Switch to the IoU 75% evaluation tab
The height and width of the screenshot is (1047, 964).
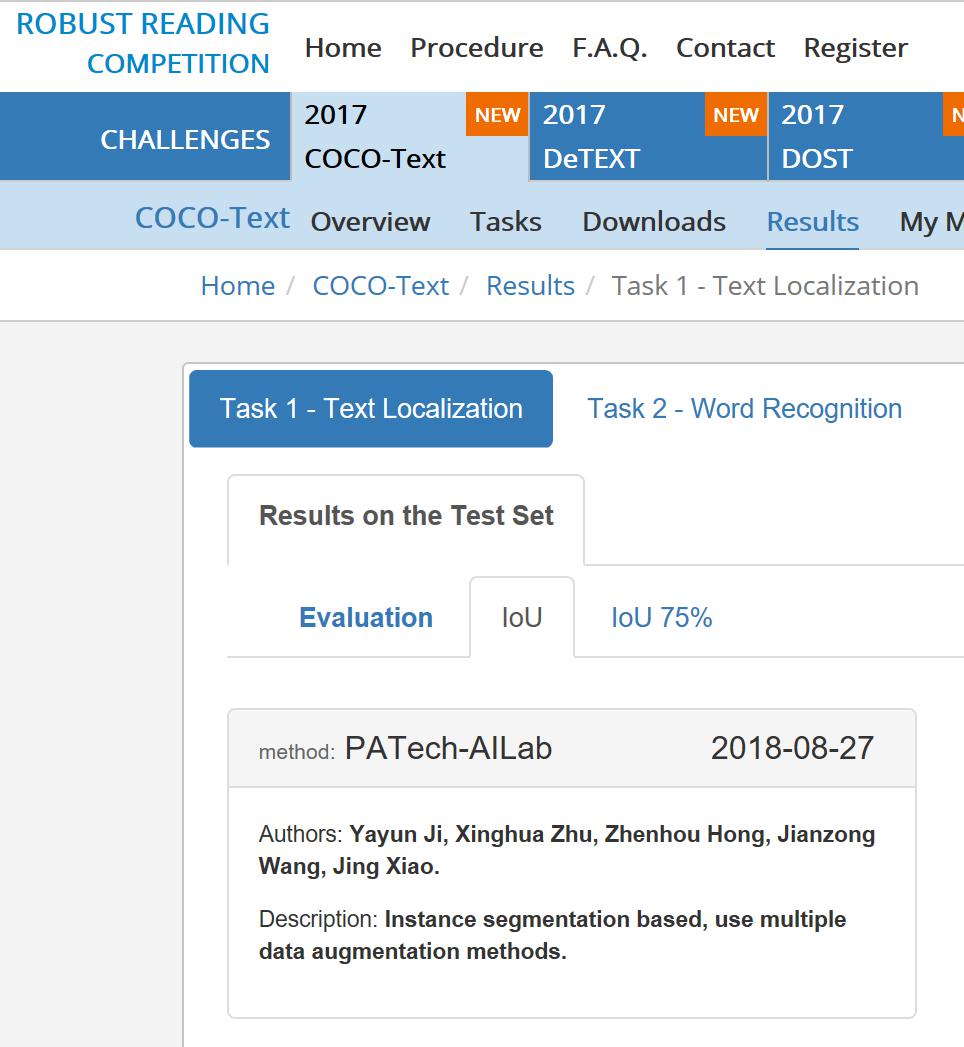(x=661, y=618)
